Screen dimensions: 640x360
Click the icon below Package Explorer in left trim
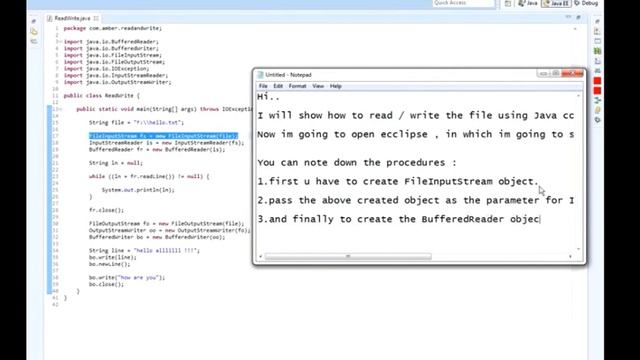[x=34, y=41]
